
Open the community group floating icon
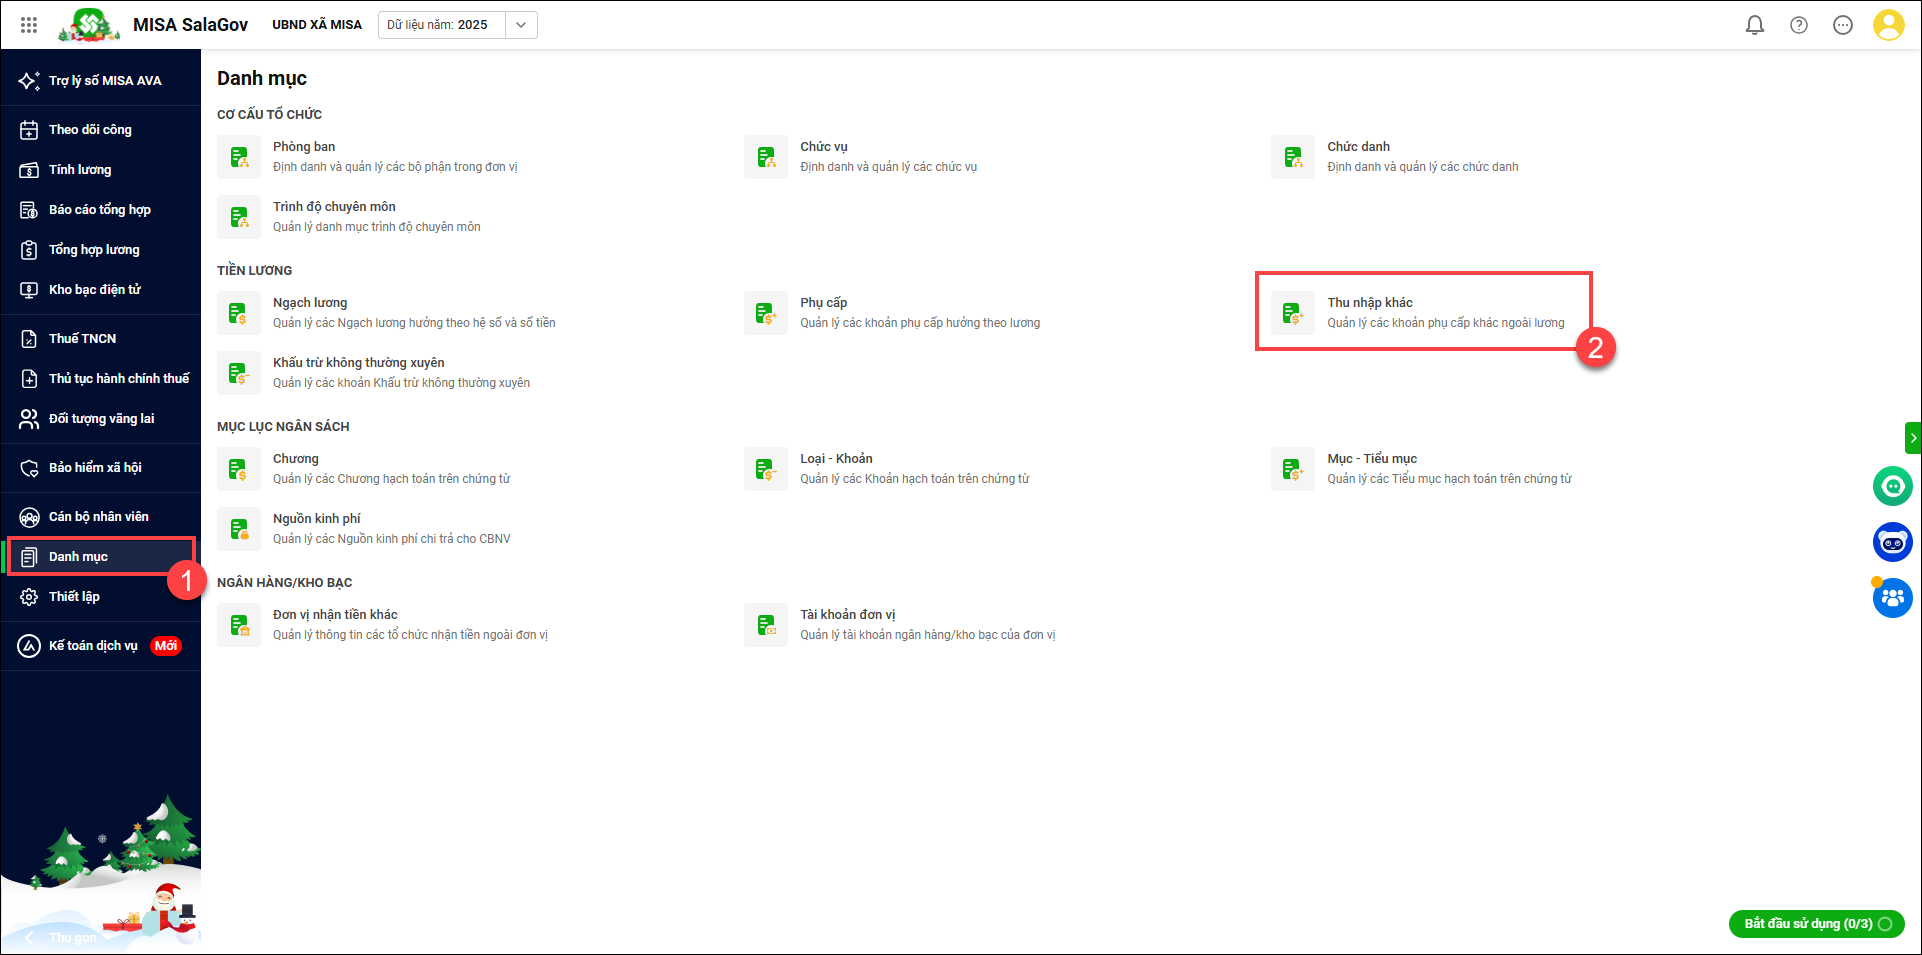click(x=1892, y=598)
